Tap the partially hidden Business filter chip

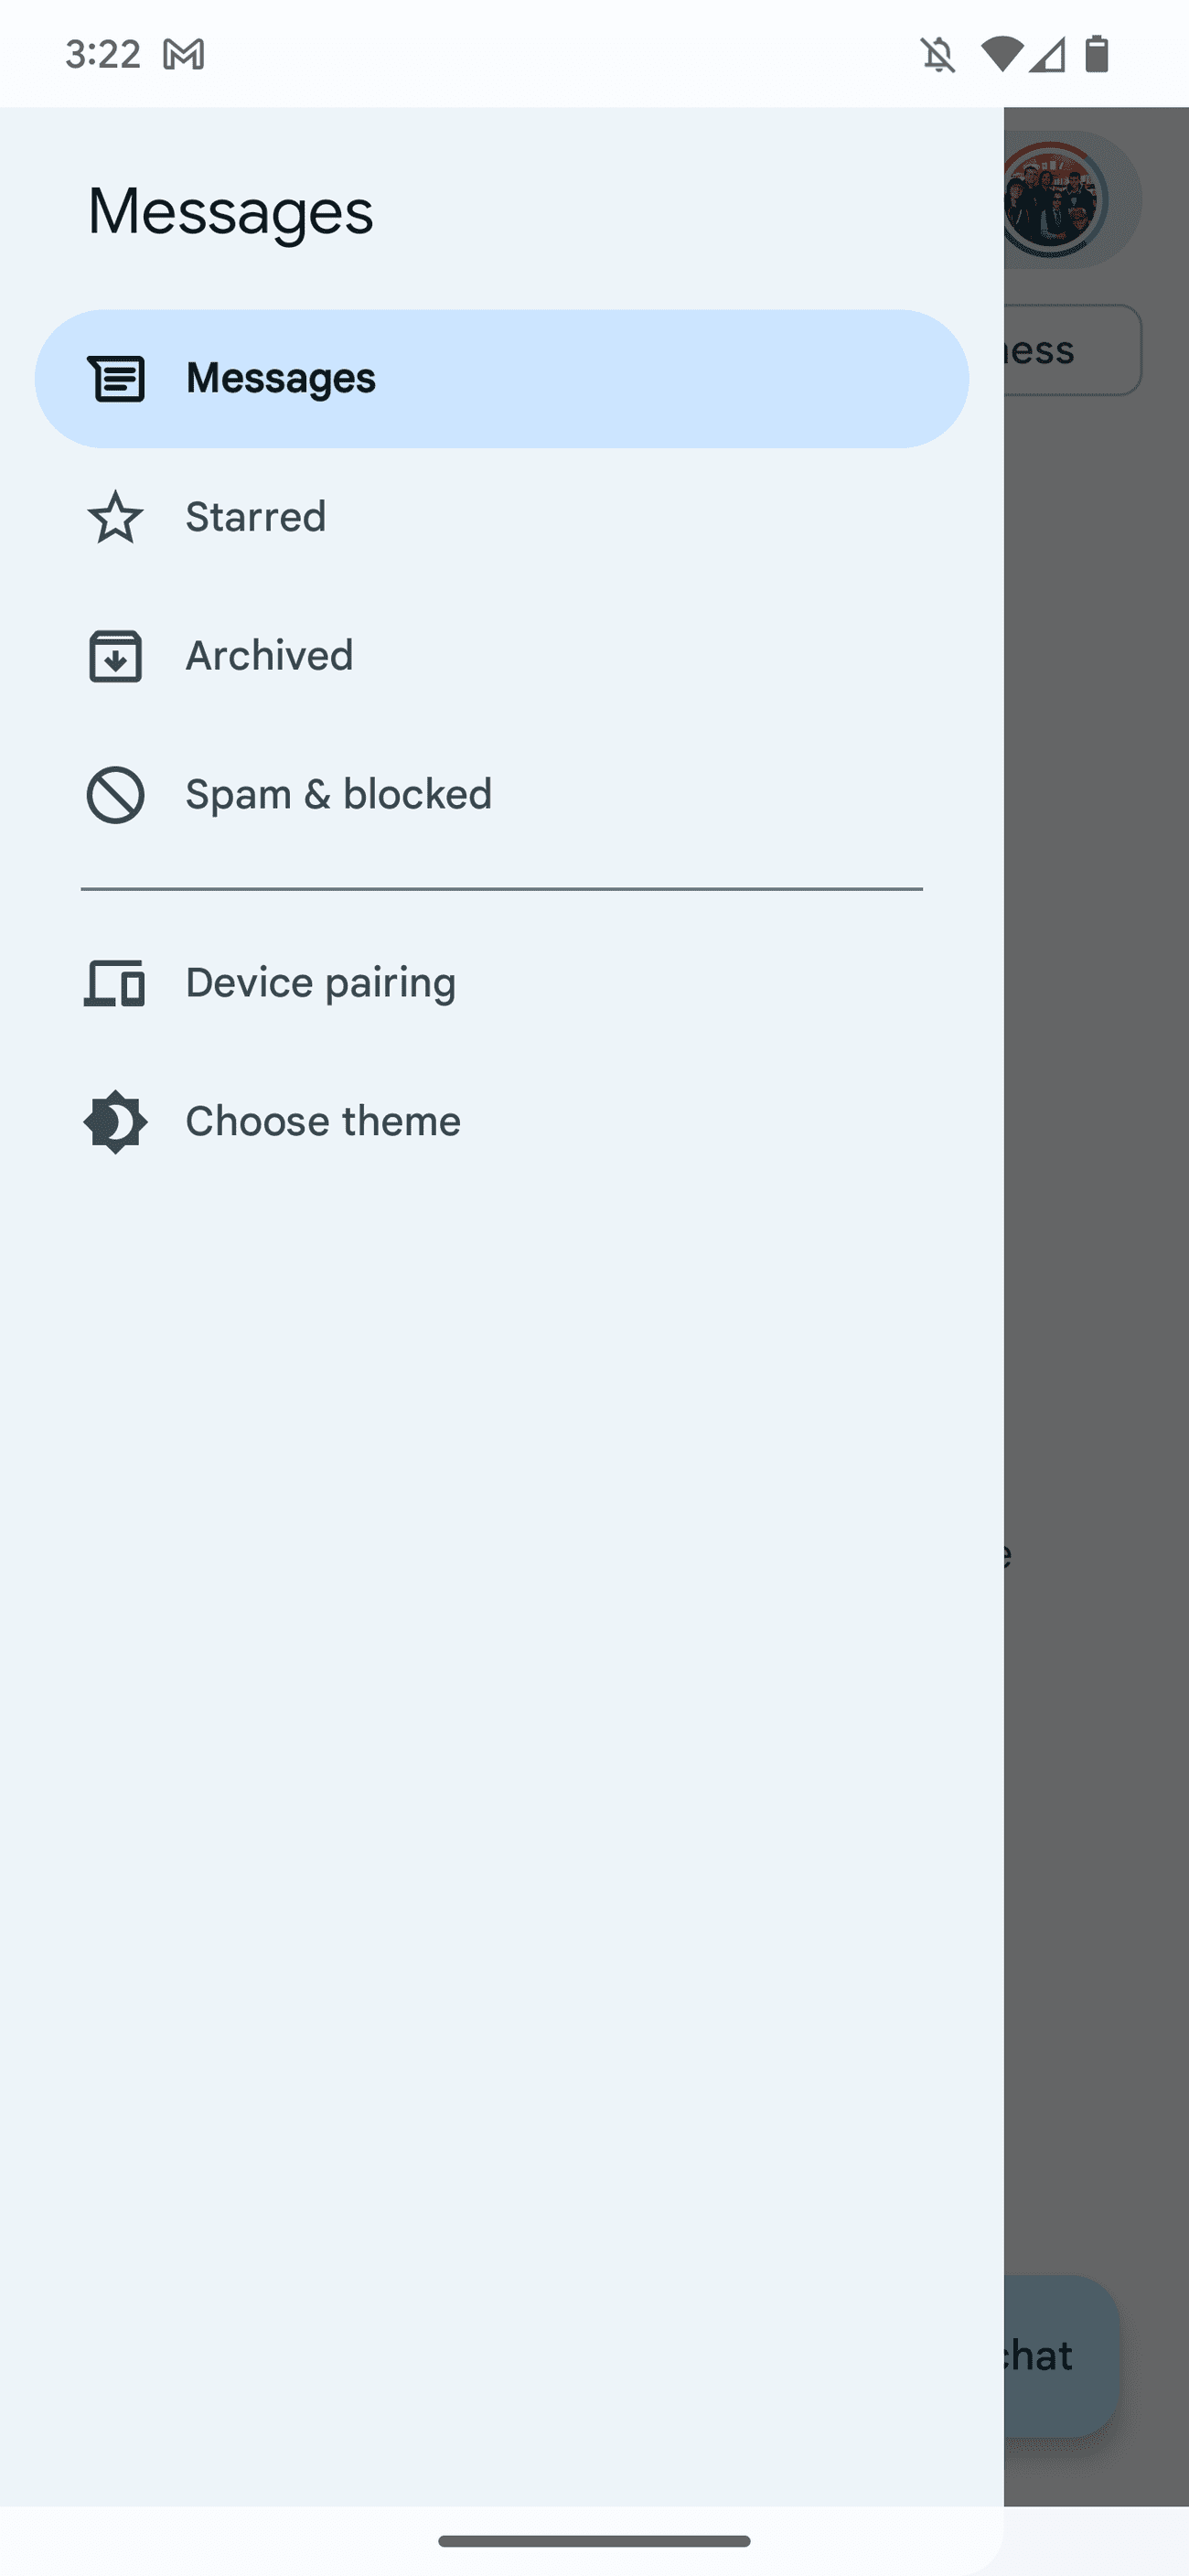pos(1072,350)
